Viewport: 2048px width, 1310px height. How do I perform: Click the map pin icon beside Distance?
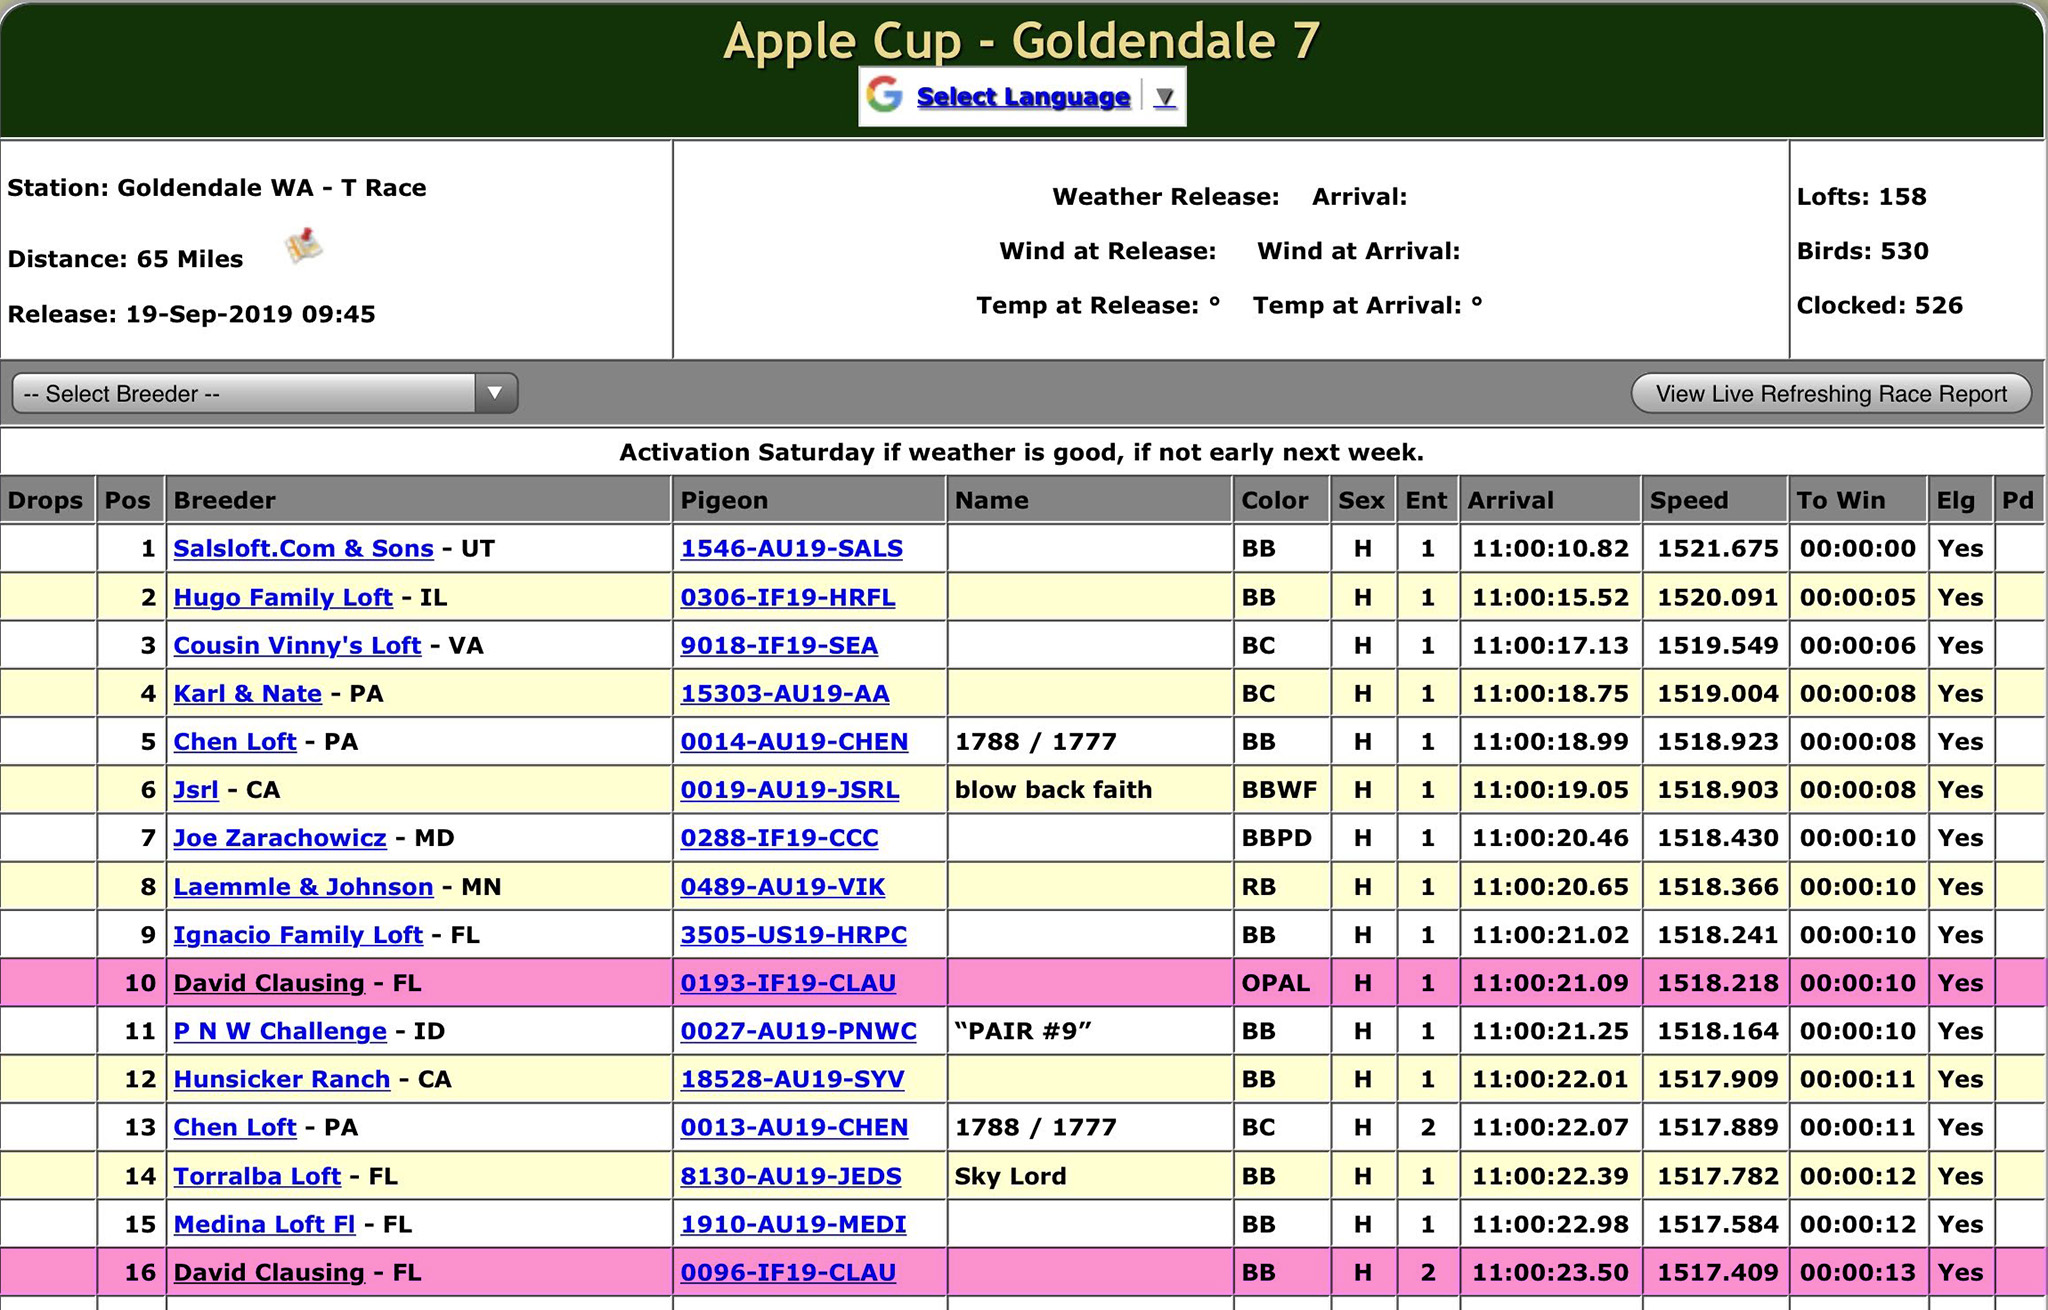pyautogui.click(x=304, y=246)
